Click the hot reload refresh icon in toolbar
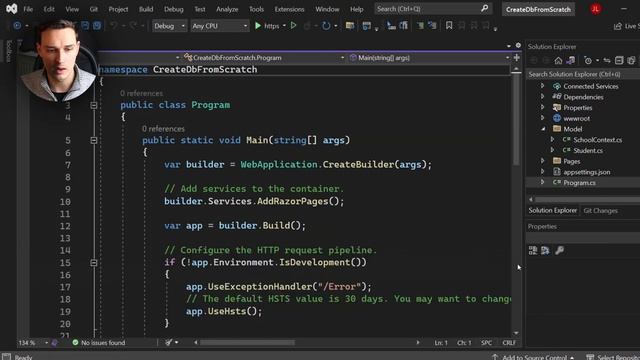 pyautogui.click(x=326, y=26)
